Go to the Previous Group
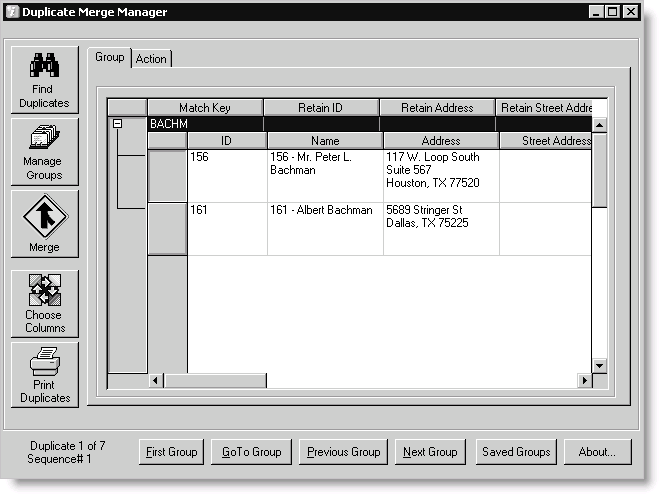Viewport: 660px width, 495px height. tap(343, 452)
